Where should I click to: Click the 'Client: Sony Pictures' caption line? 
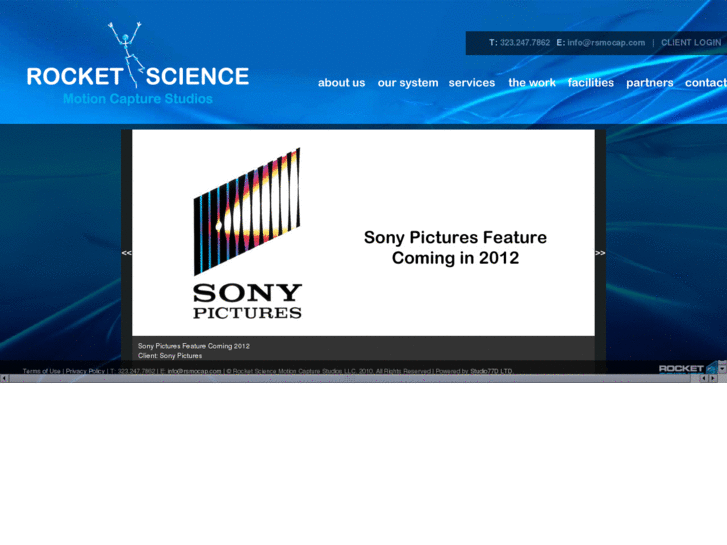click(x=170, y=356)
